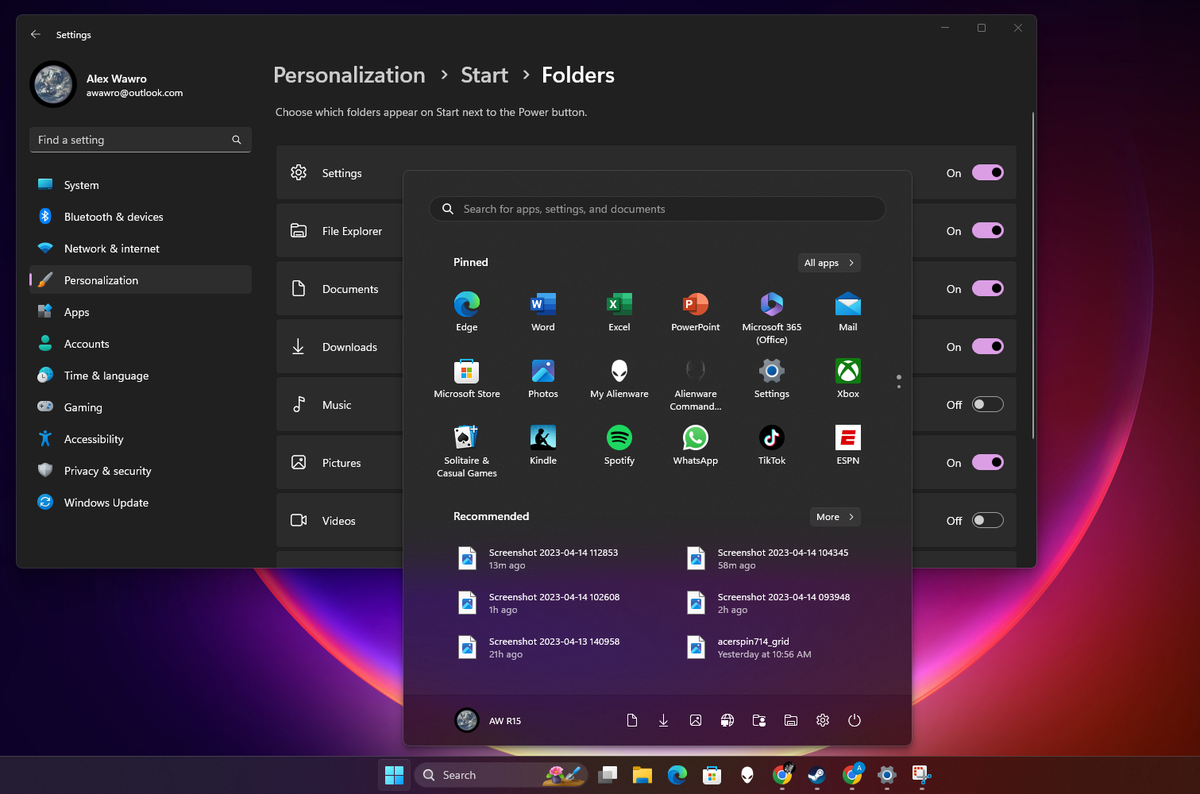Open the Network folder icon beside Power

coord(727,720)
